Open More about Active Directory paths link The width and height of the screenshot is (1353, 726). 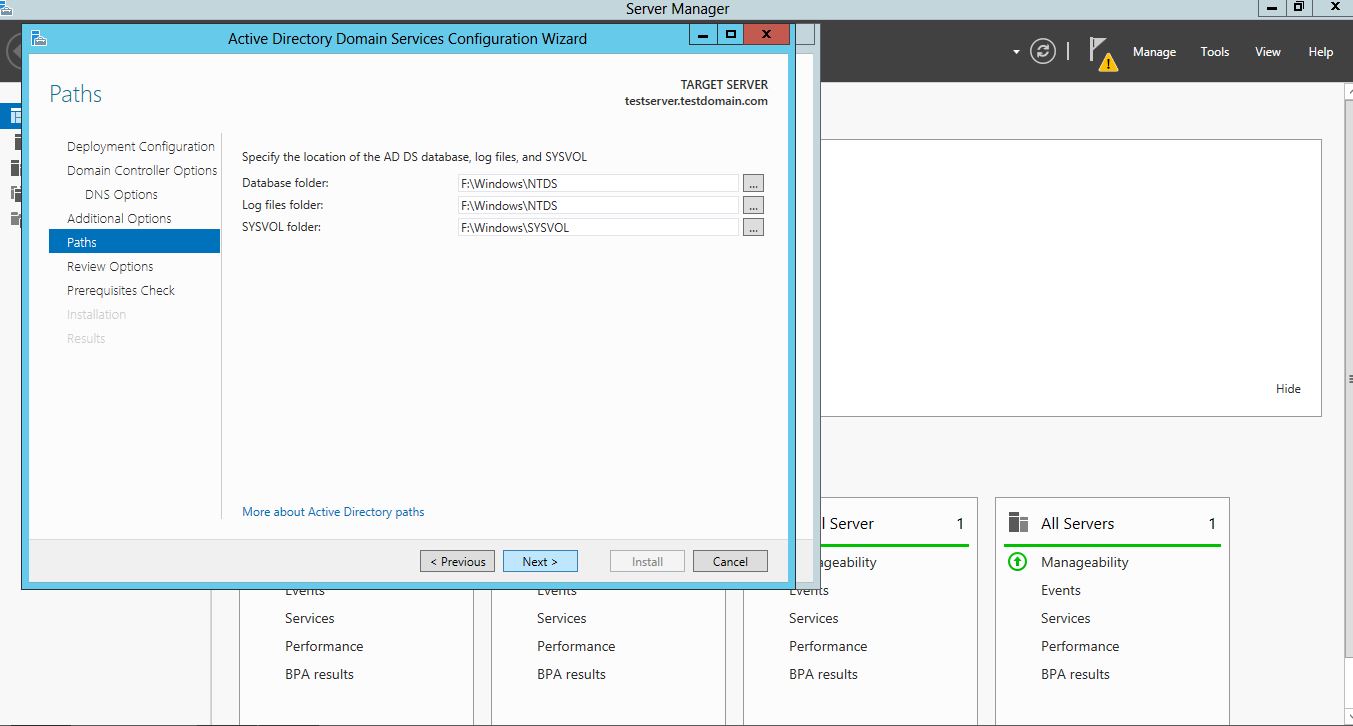(333, 511)
